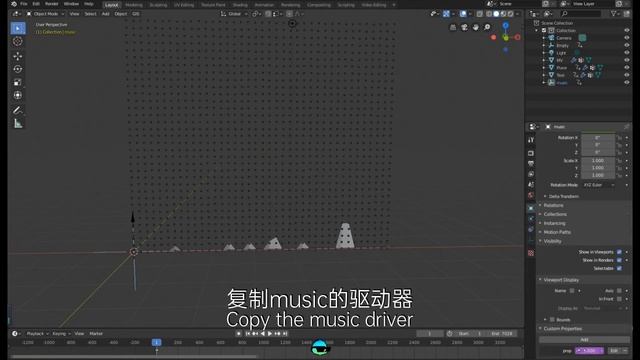Select the Measure tool

pos(18,123)
